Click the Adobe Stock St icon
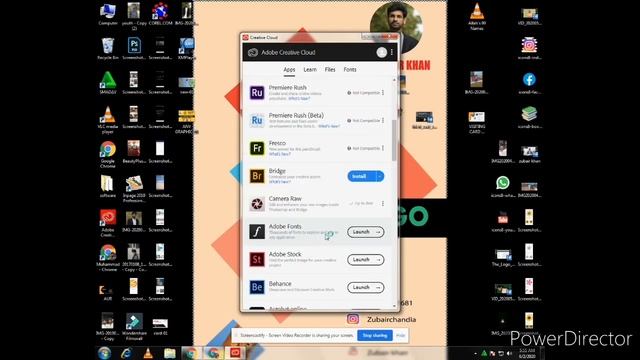 pos(257,259)
